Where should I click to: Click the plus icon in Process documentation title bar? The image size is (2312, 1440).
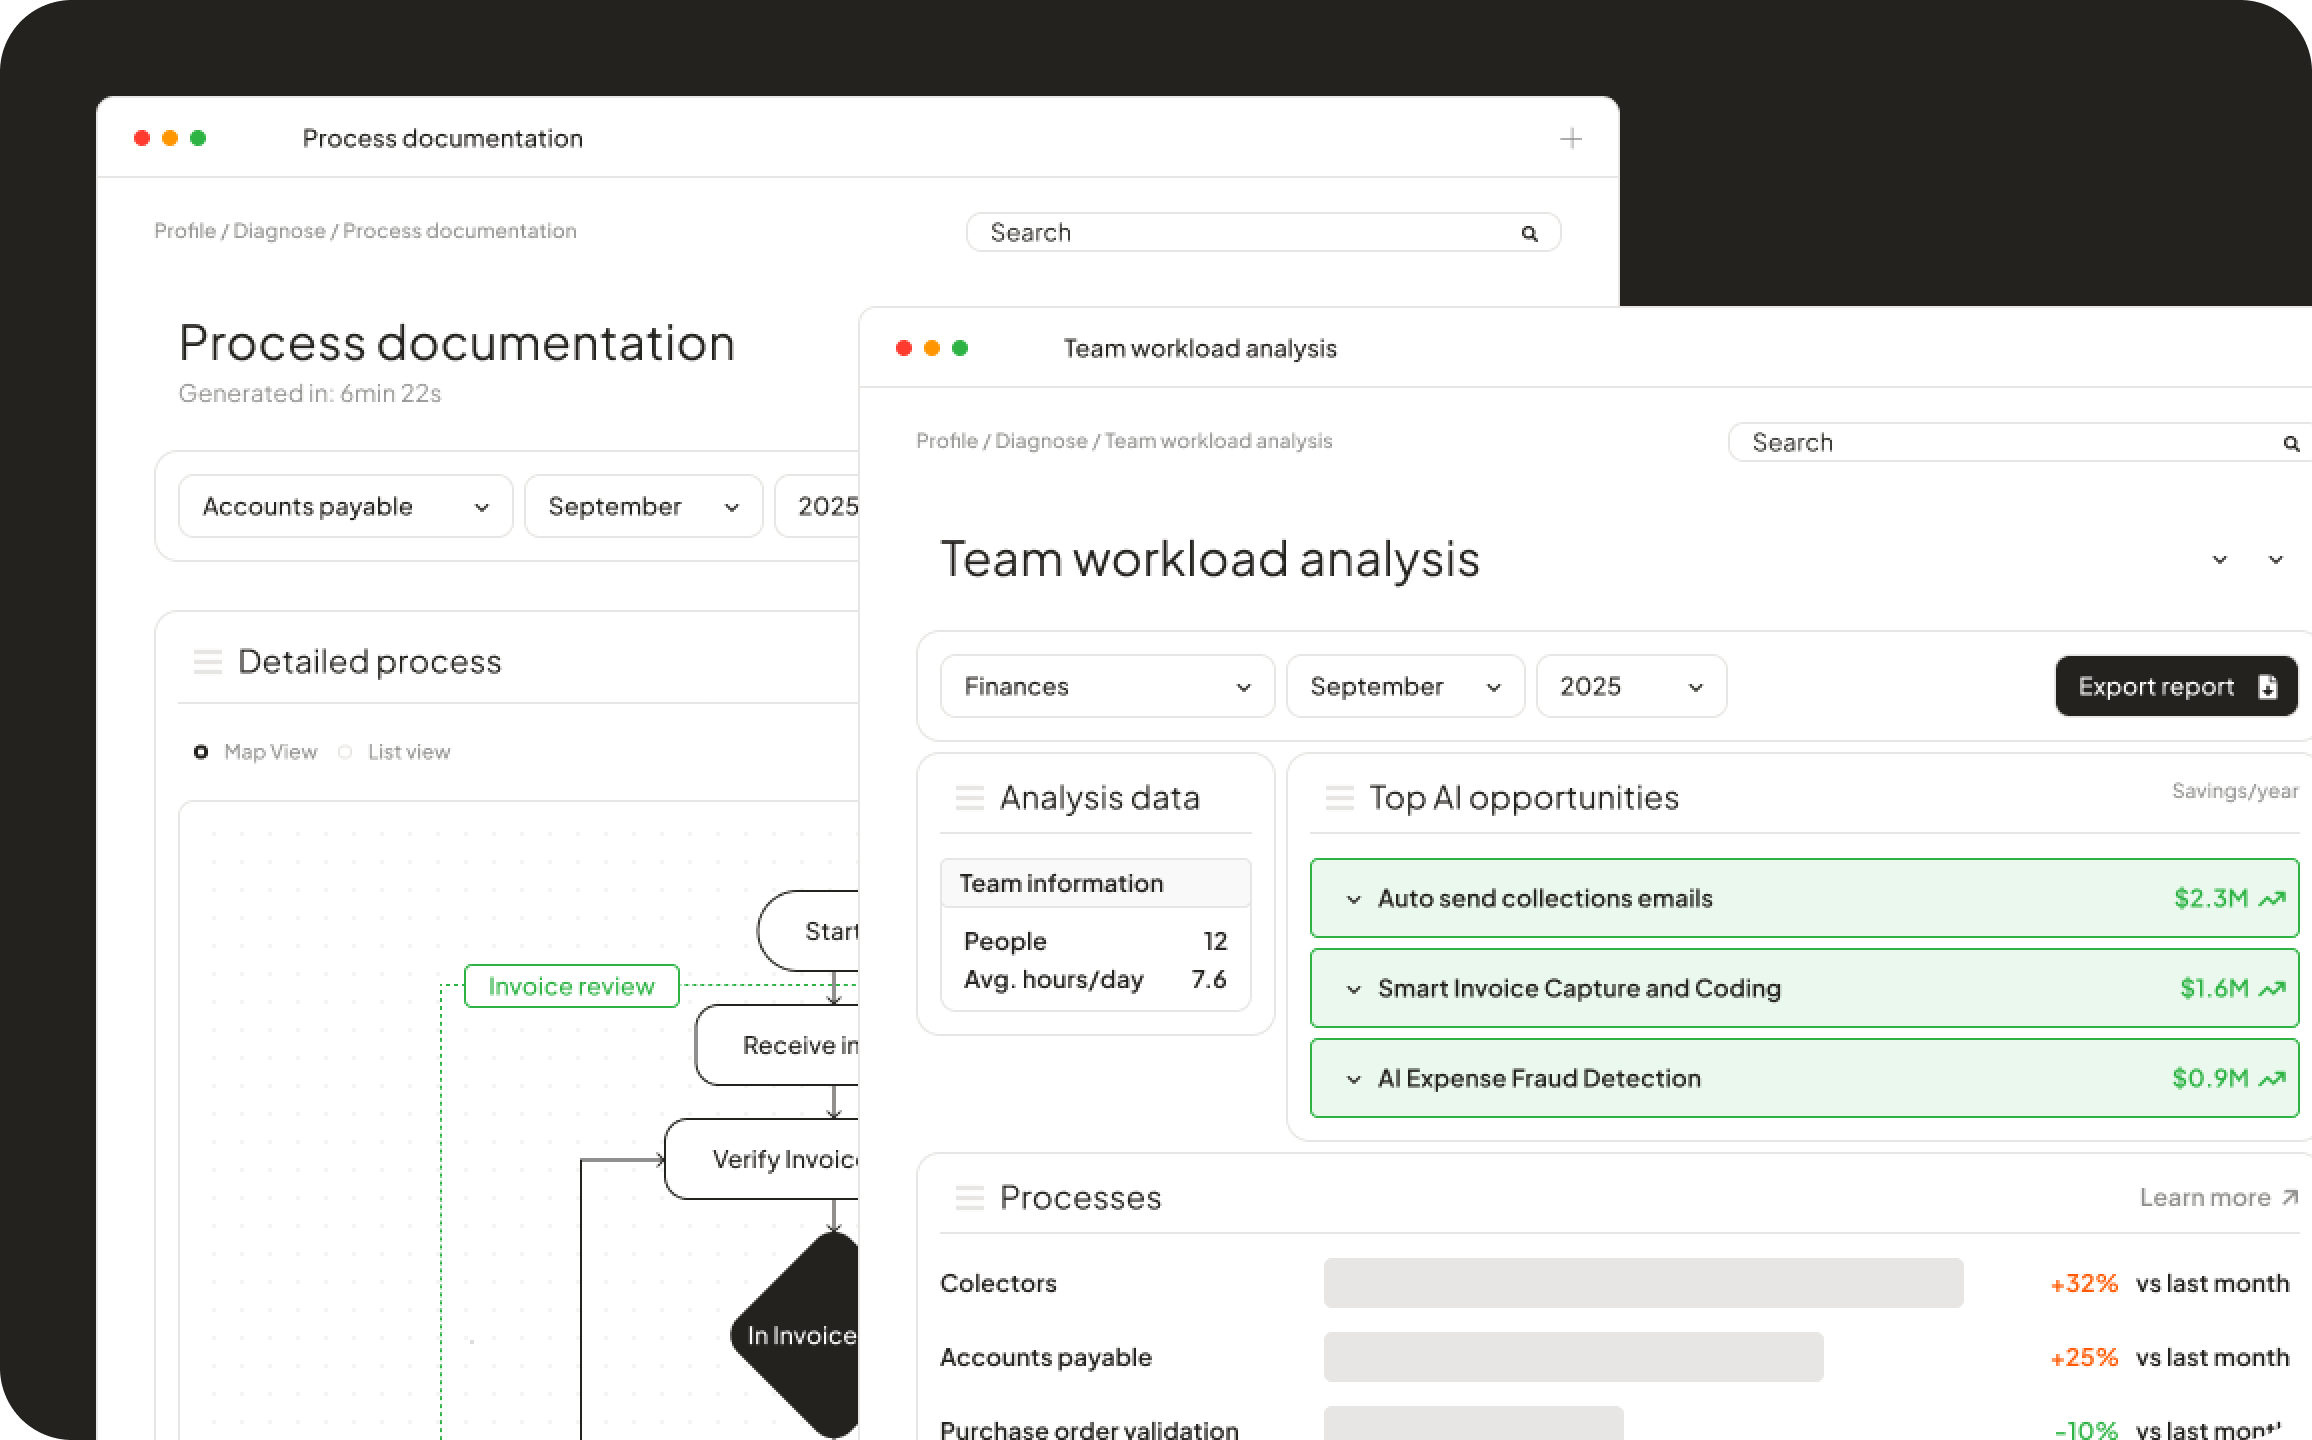1571,139
